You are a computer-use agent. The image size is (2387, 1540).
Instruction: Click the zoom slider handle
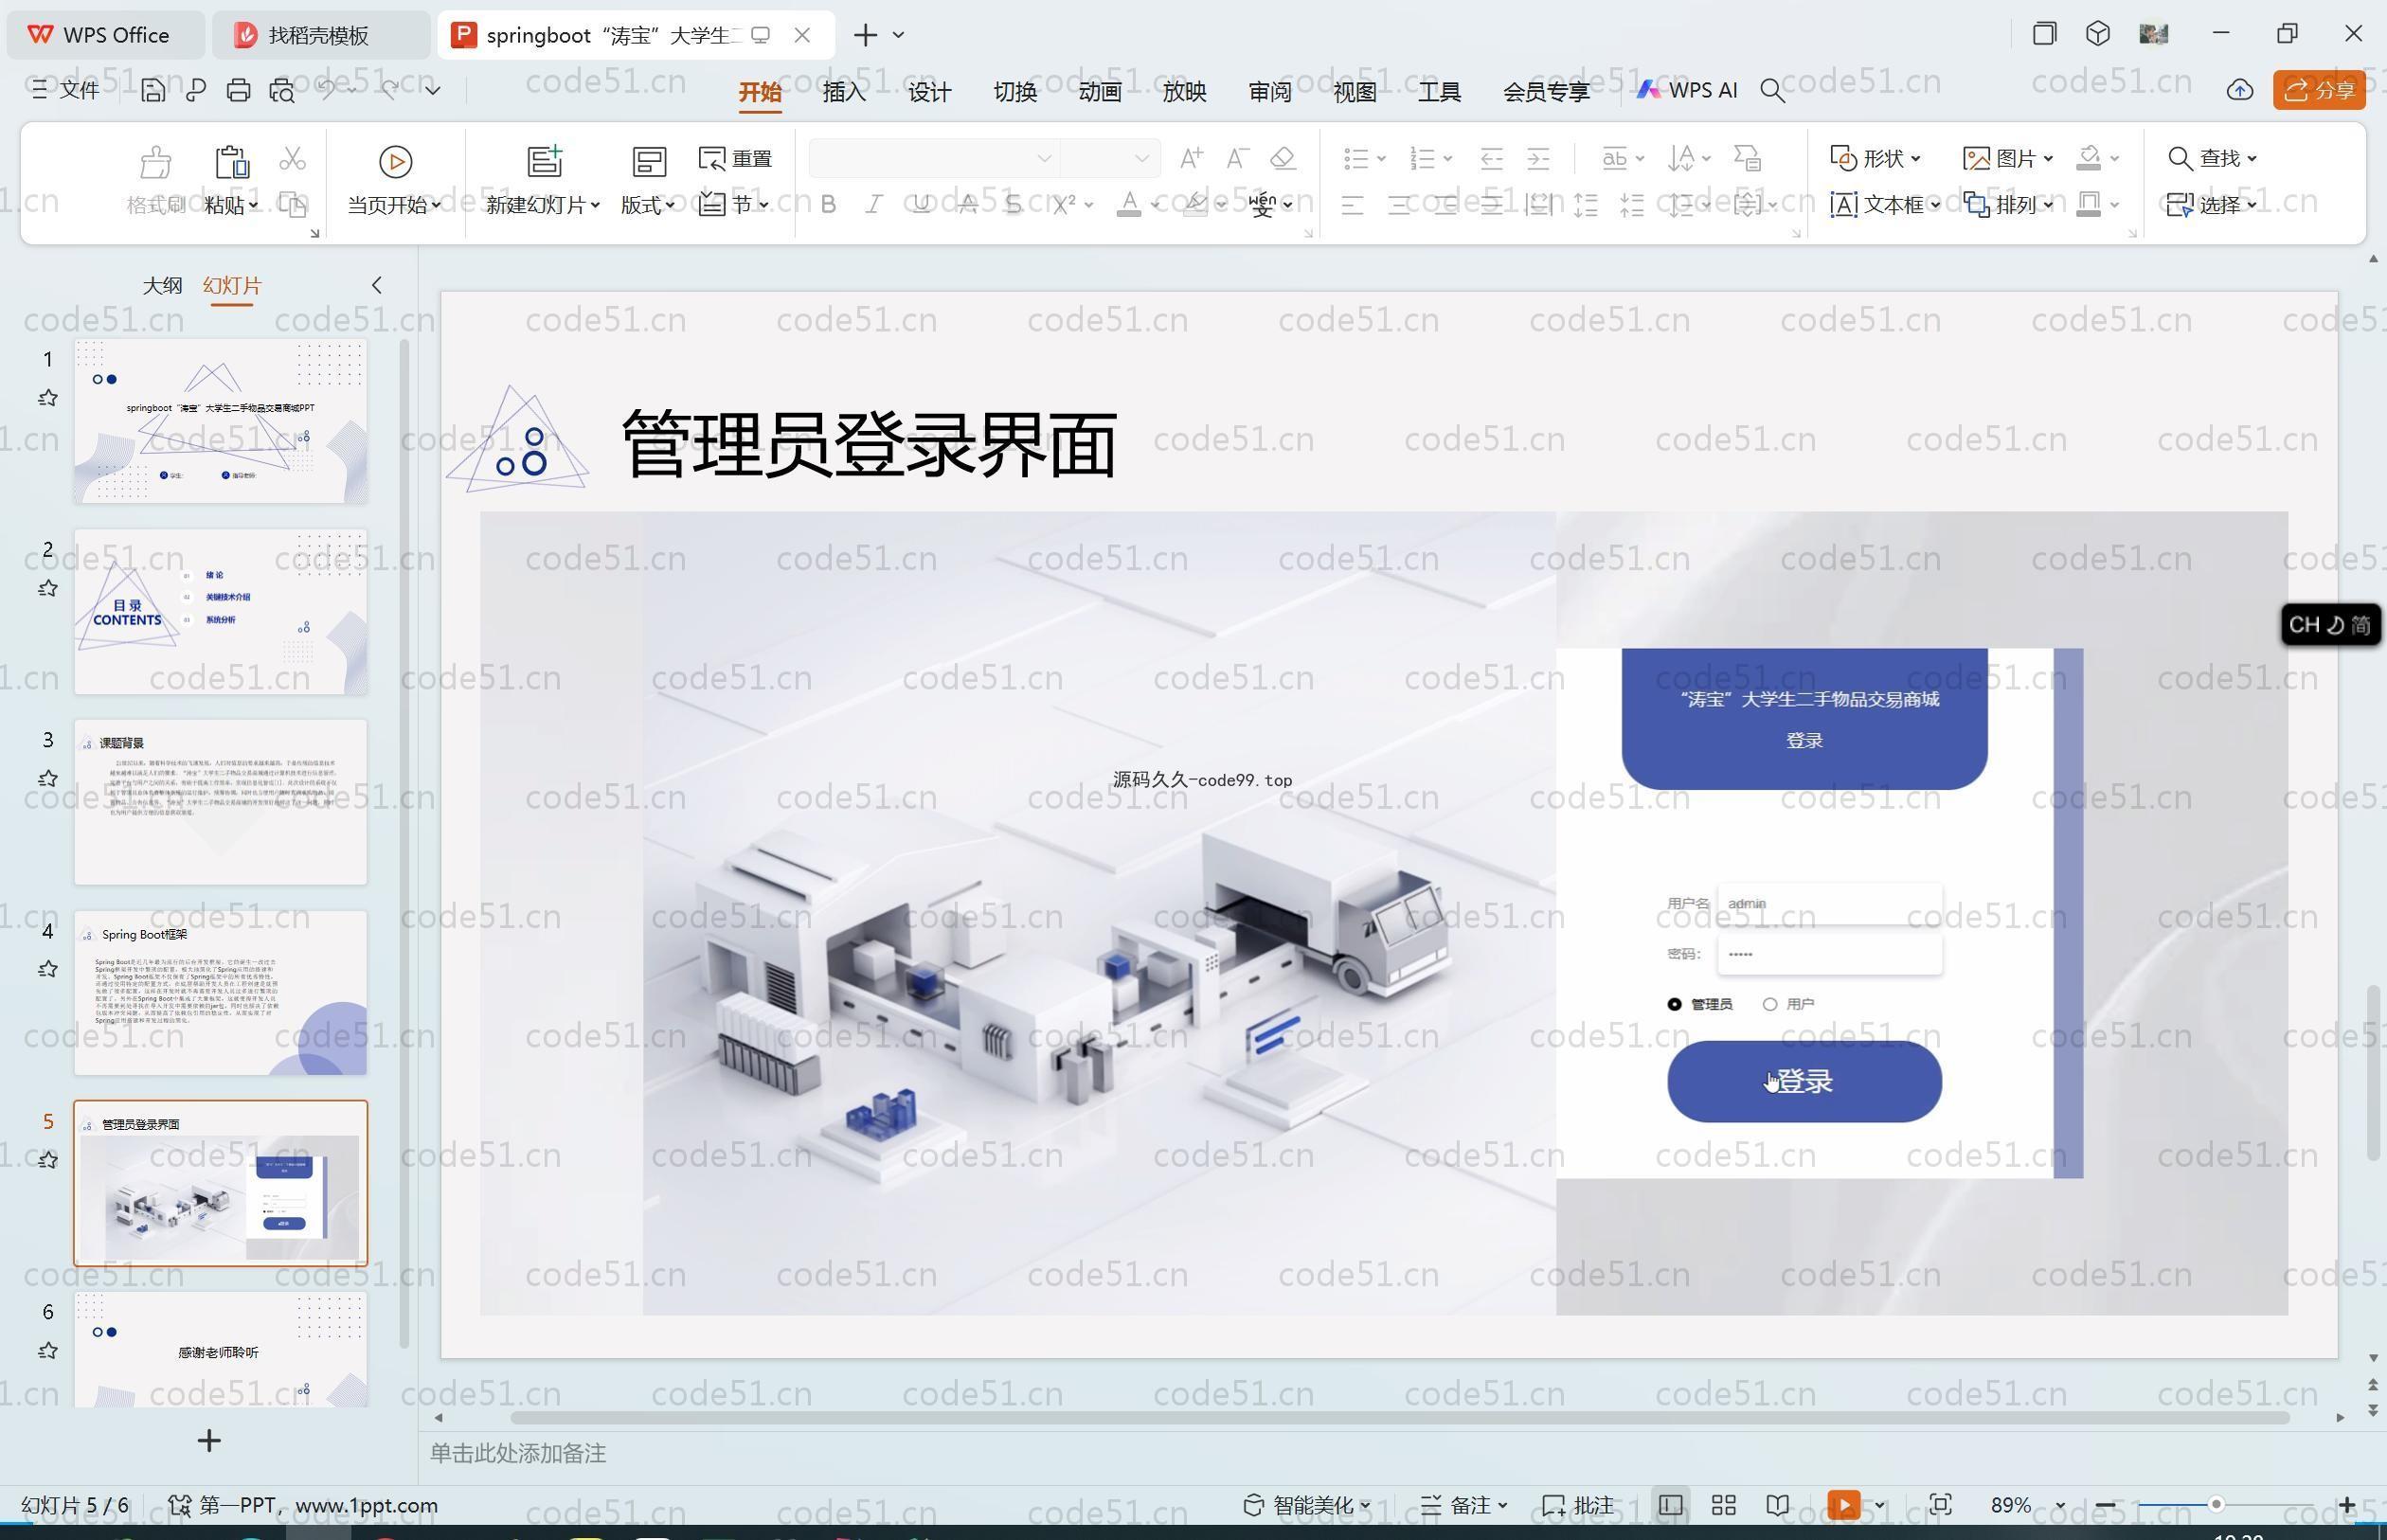click(x=2216, y=1506)
